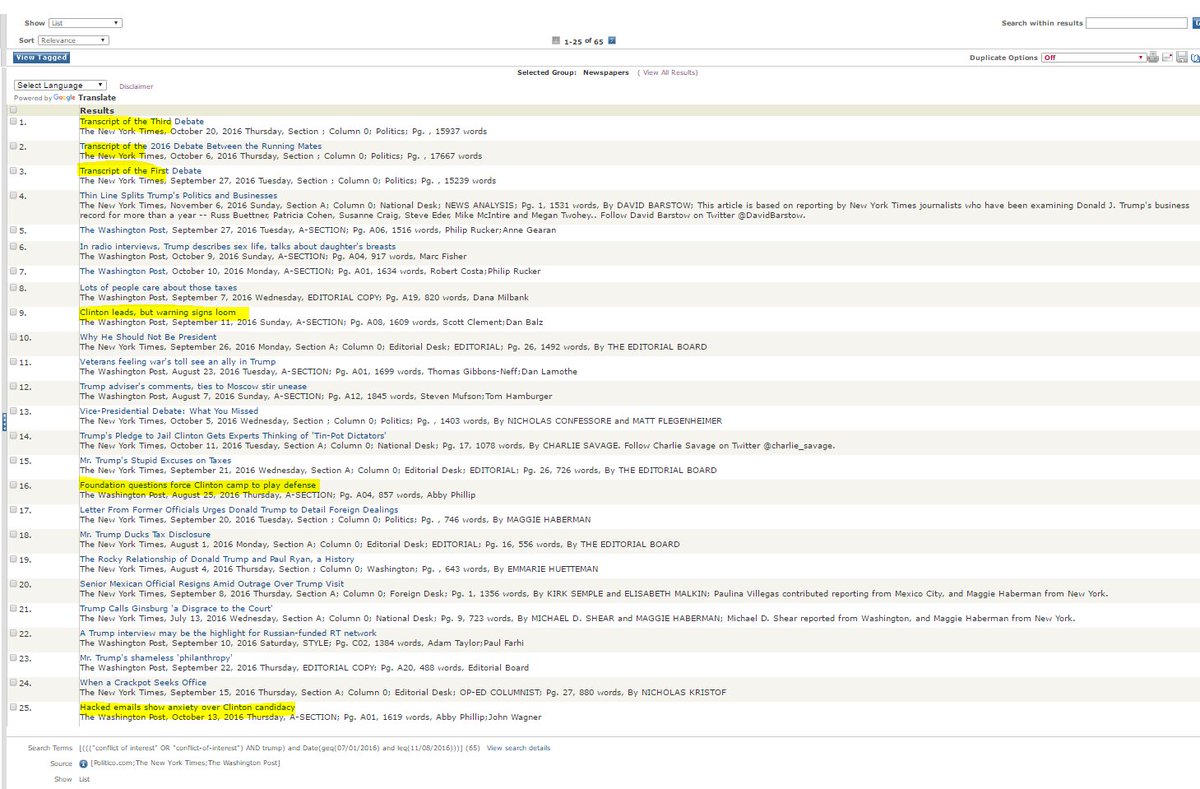
Task: Open Trump adviser's comments, ties to Moscow article
Action: coord(193,386)
